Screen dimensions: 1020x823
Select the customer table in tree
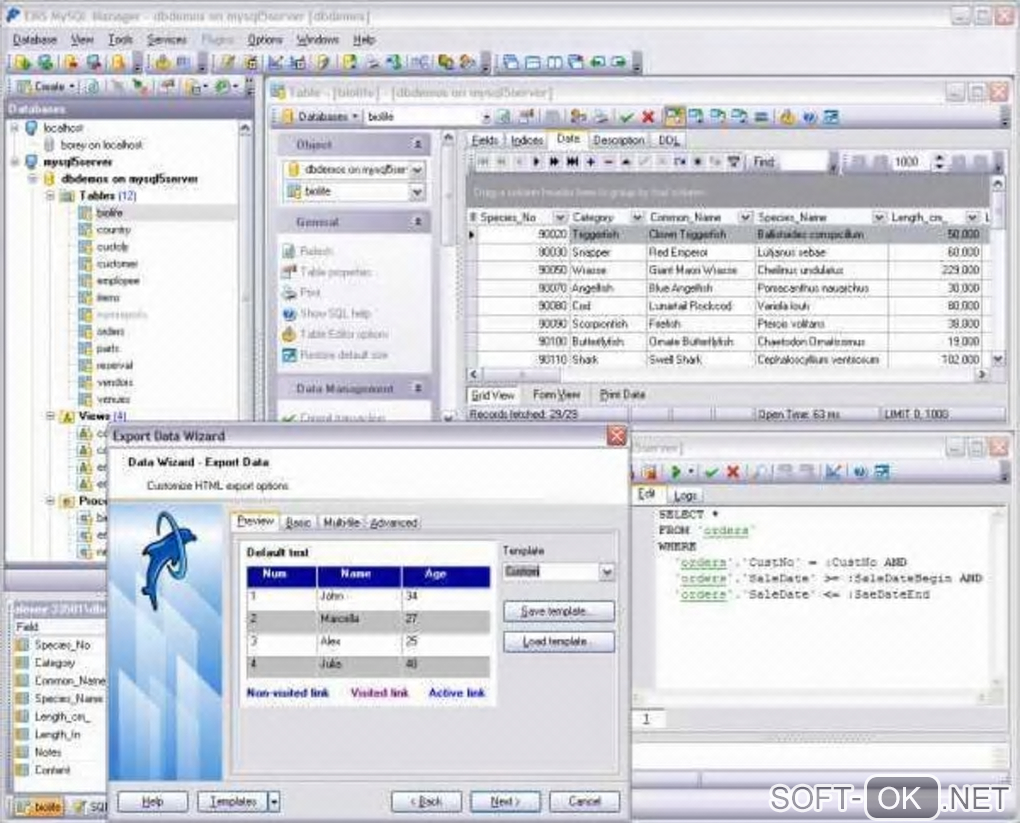pos(117,263)
